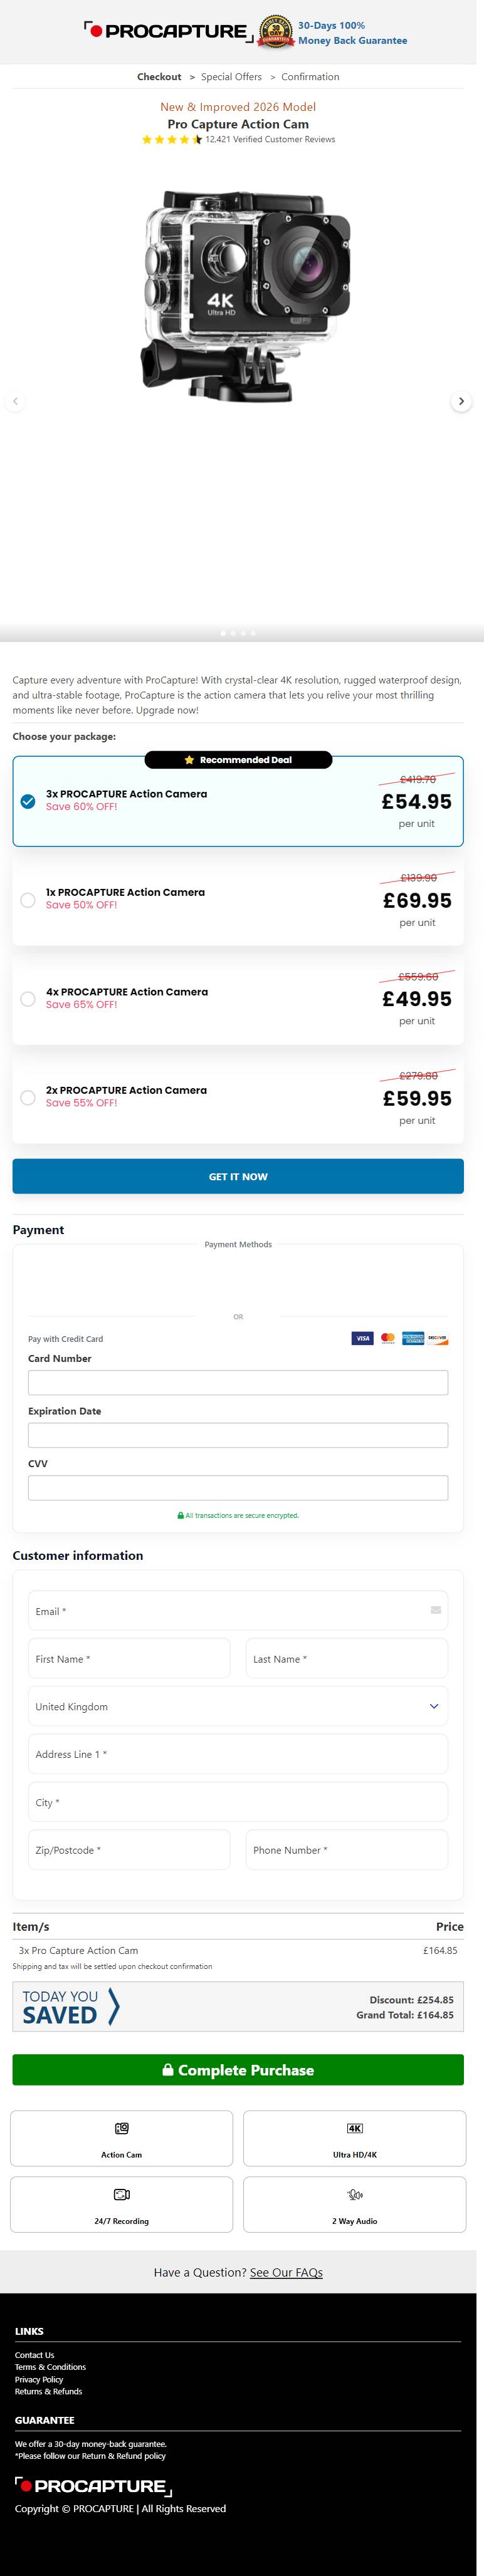Click the 24/7 Recording feature icon

tap(121, 2194)
